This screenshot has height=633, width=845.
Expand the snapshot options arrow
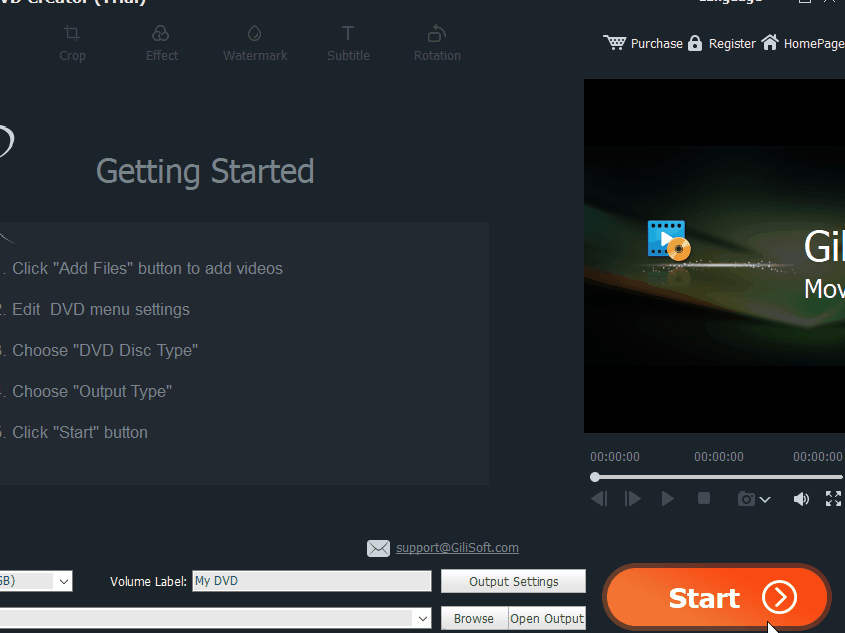[x=765, y=499]
